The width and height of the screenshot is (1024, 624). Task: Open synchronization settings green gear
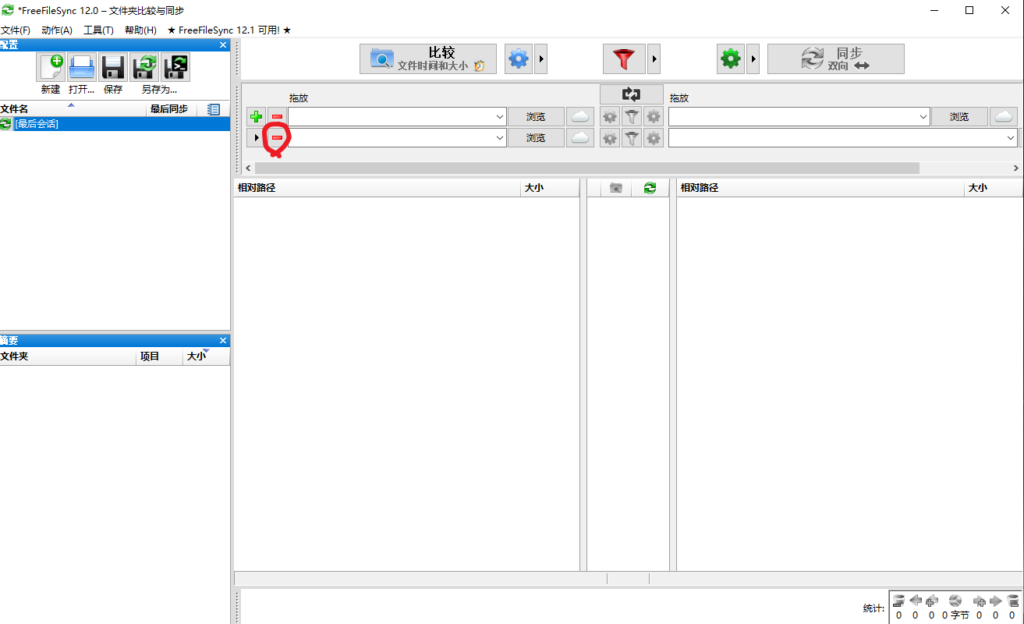pyautogui.click(x=730, y=59)
